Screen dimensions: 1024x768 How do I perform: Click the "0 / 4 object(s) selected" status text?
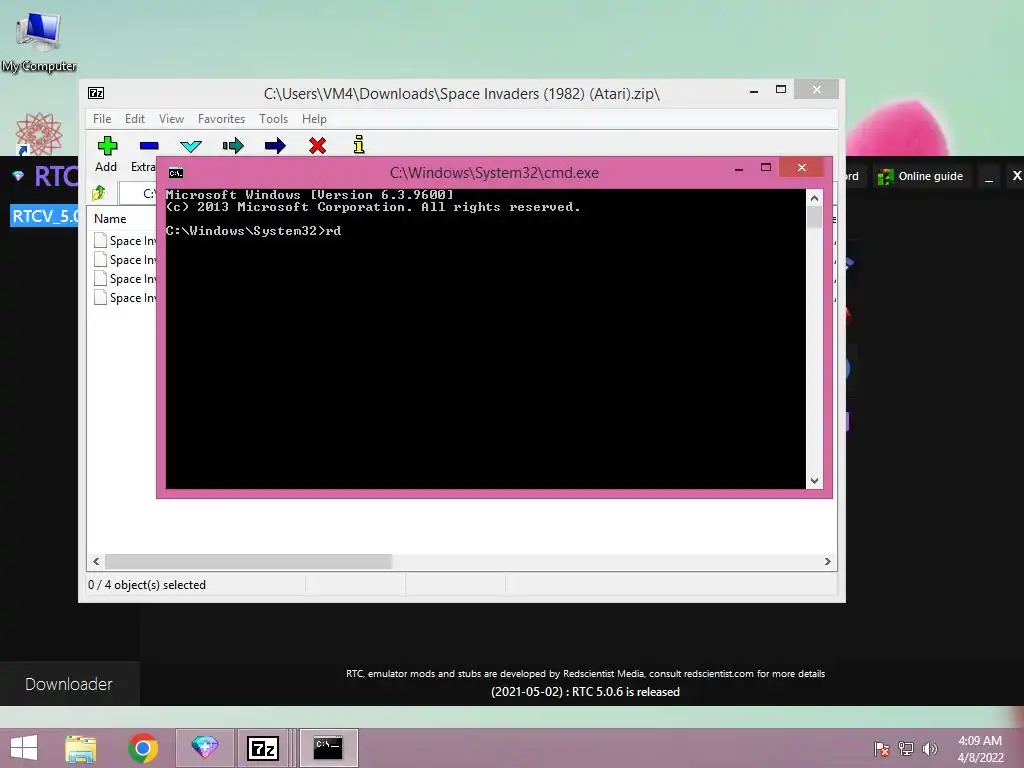click(147, 585)
